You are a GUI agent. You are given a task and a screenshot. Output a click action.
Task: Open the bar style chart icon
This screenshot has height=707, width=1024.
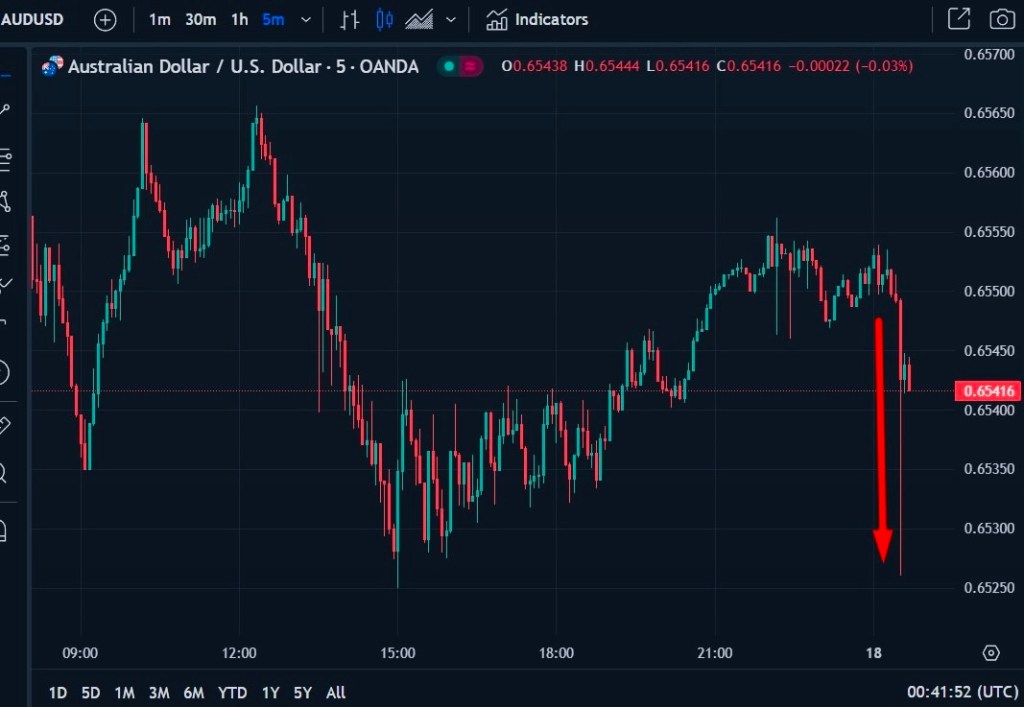349,19
